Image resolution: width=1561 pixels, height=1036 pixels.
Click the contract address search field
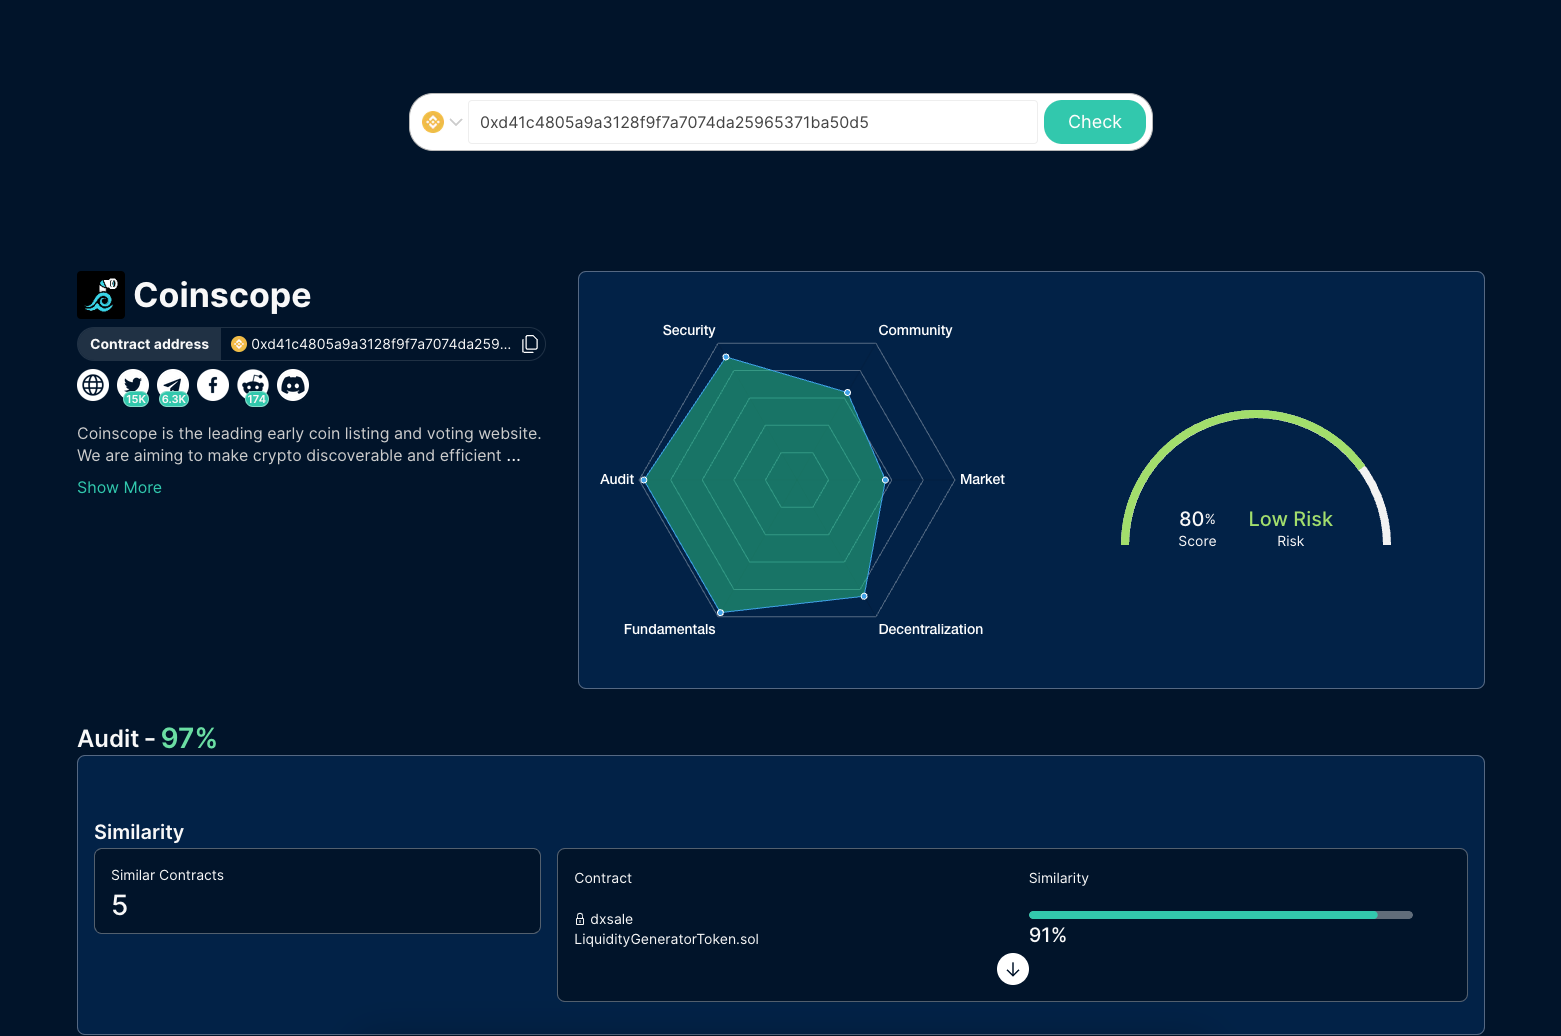click(x=752, y=122)
